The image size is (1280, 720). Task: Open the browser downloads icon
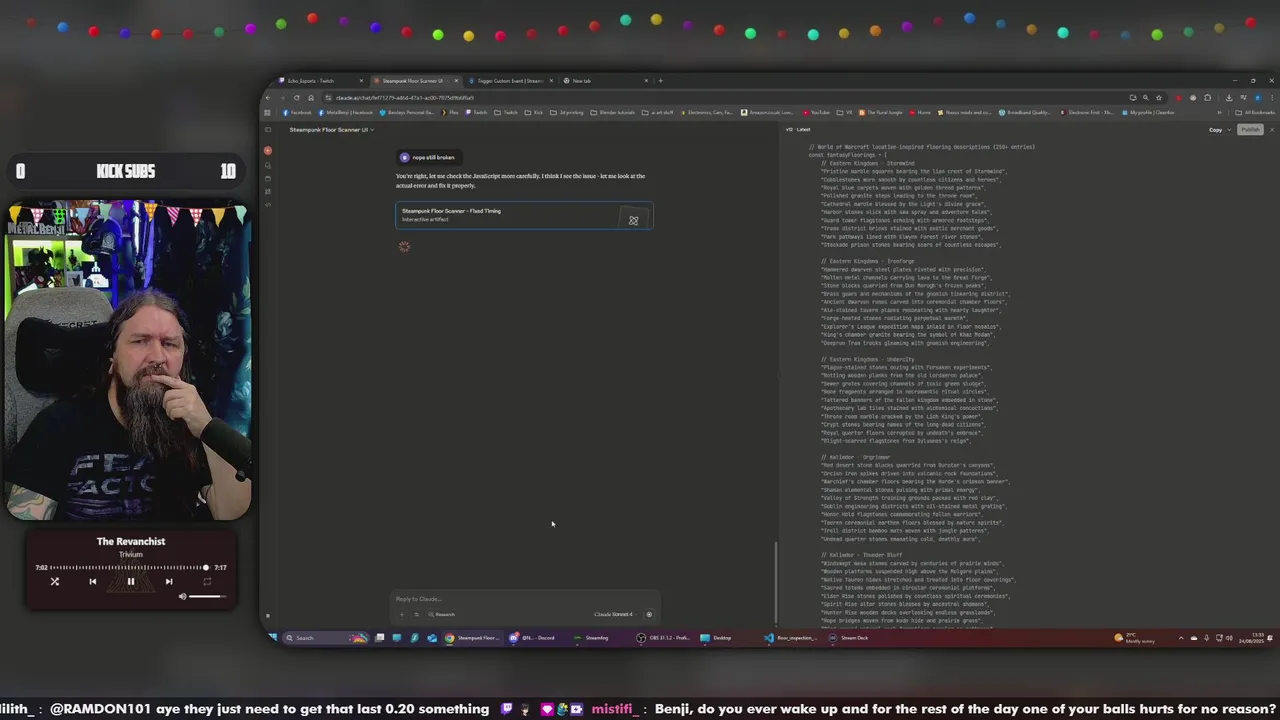click(1229, 97)
